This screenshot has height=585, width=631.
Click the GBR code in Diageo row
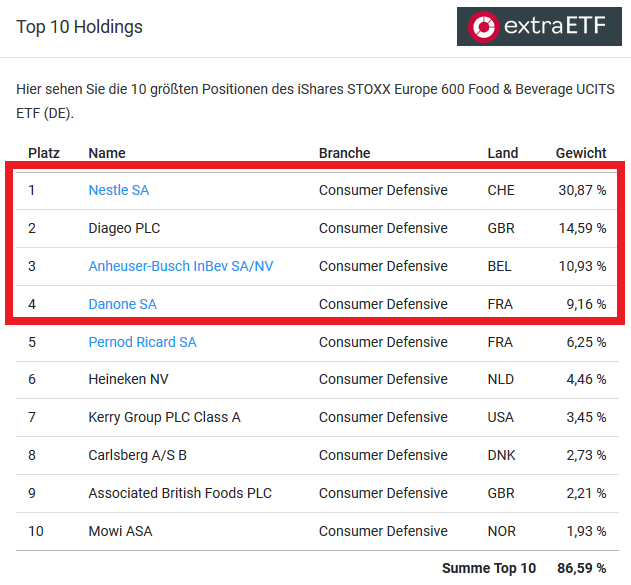(501, 228)
